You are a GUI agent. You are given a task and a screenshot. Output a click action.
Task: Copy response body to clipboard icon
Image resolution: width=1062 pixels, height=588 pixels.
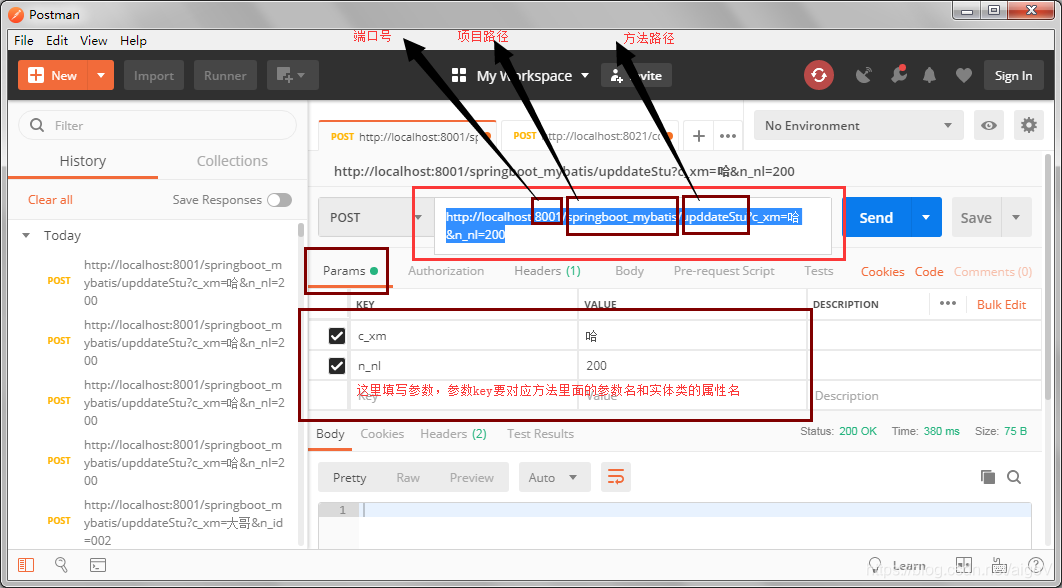click(987, 477)
